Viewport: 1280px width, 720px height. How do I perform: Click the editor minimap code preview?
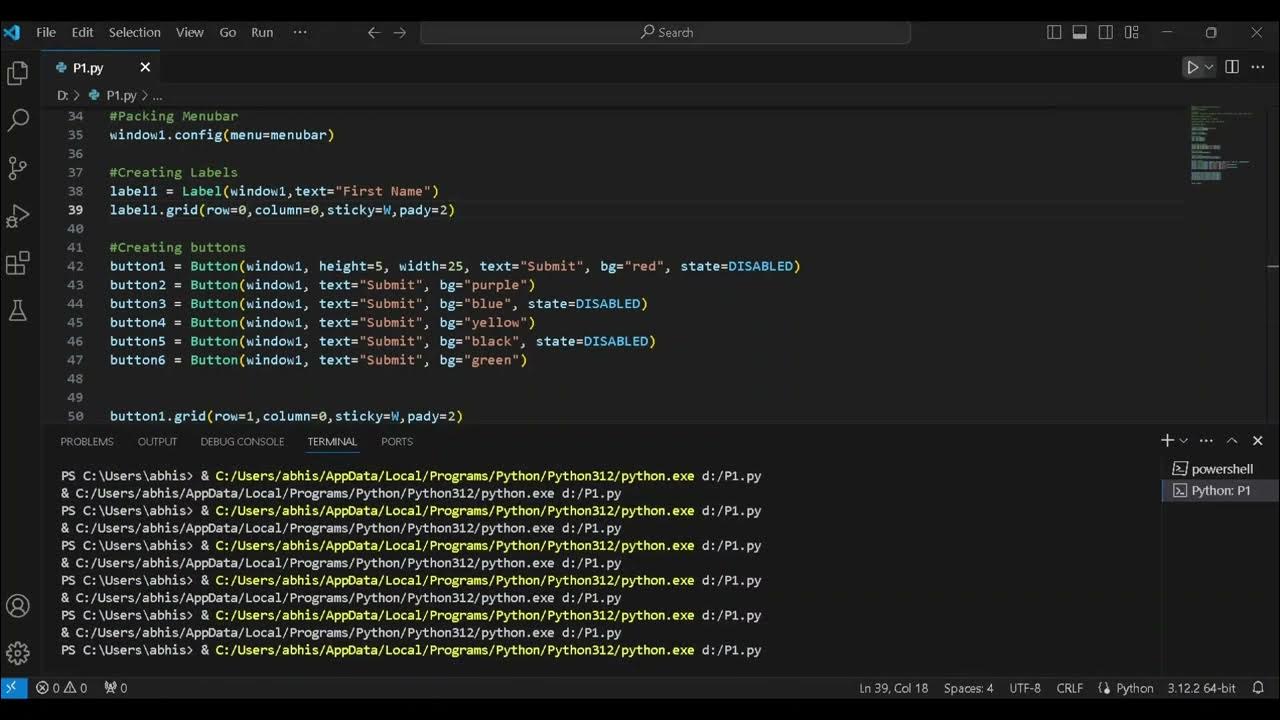(1220, 145)
